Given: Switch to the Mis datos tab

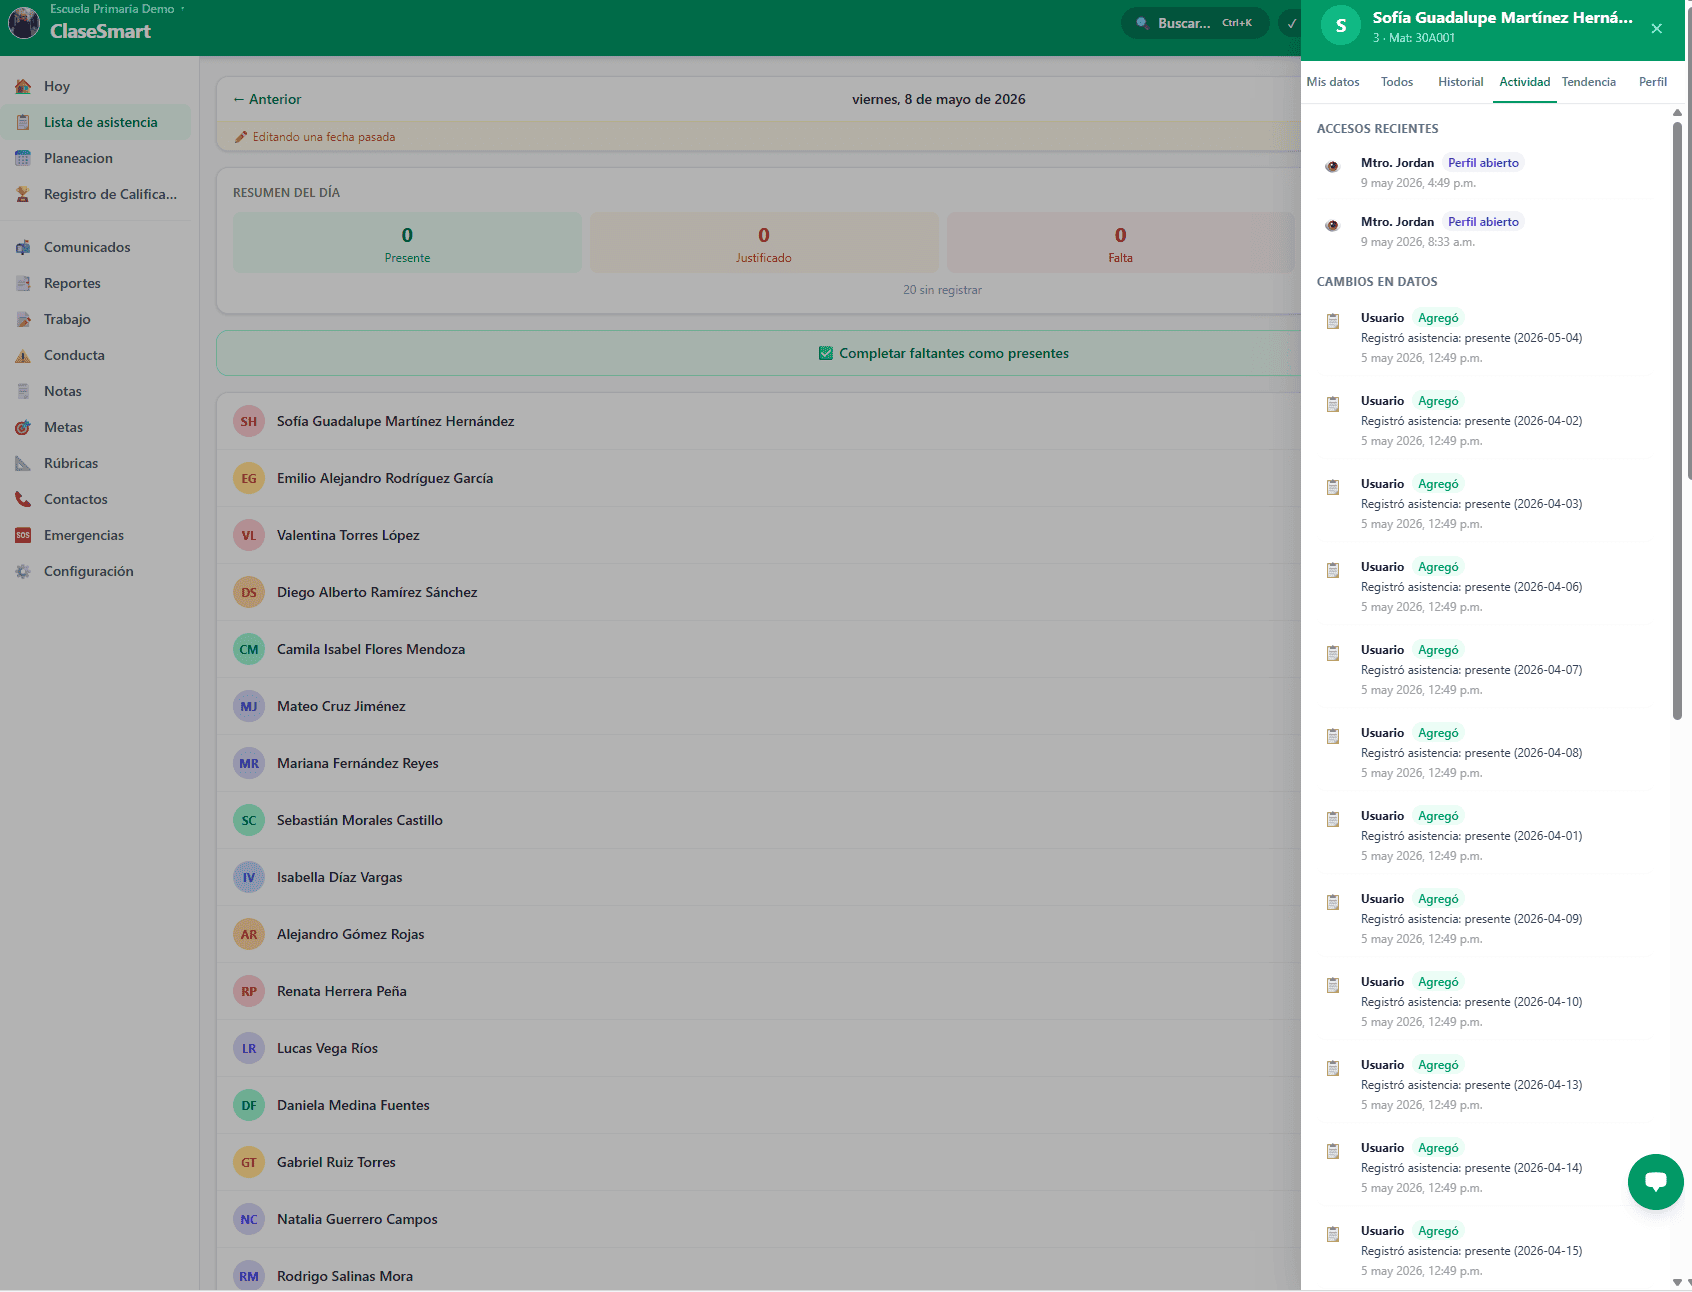Looking at the screenshot, I should (1333, 82).
